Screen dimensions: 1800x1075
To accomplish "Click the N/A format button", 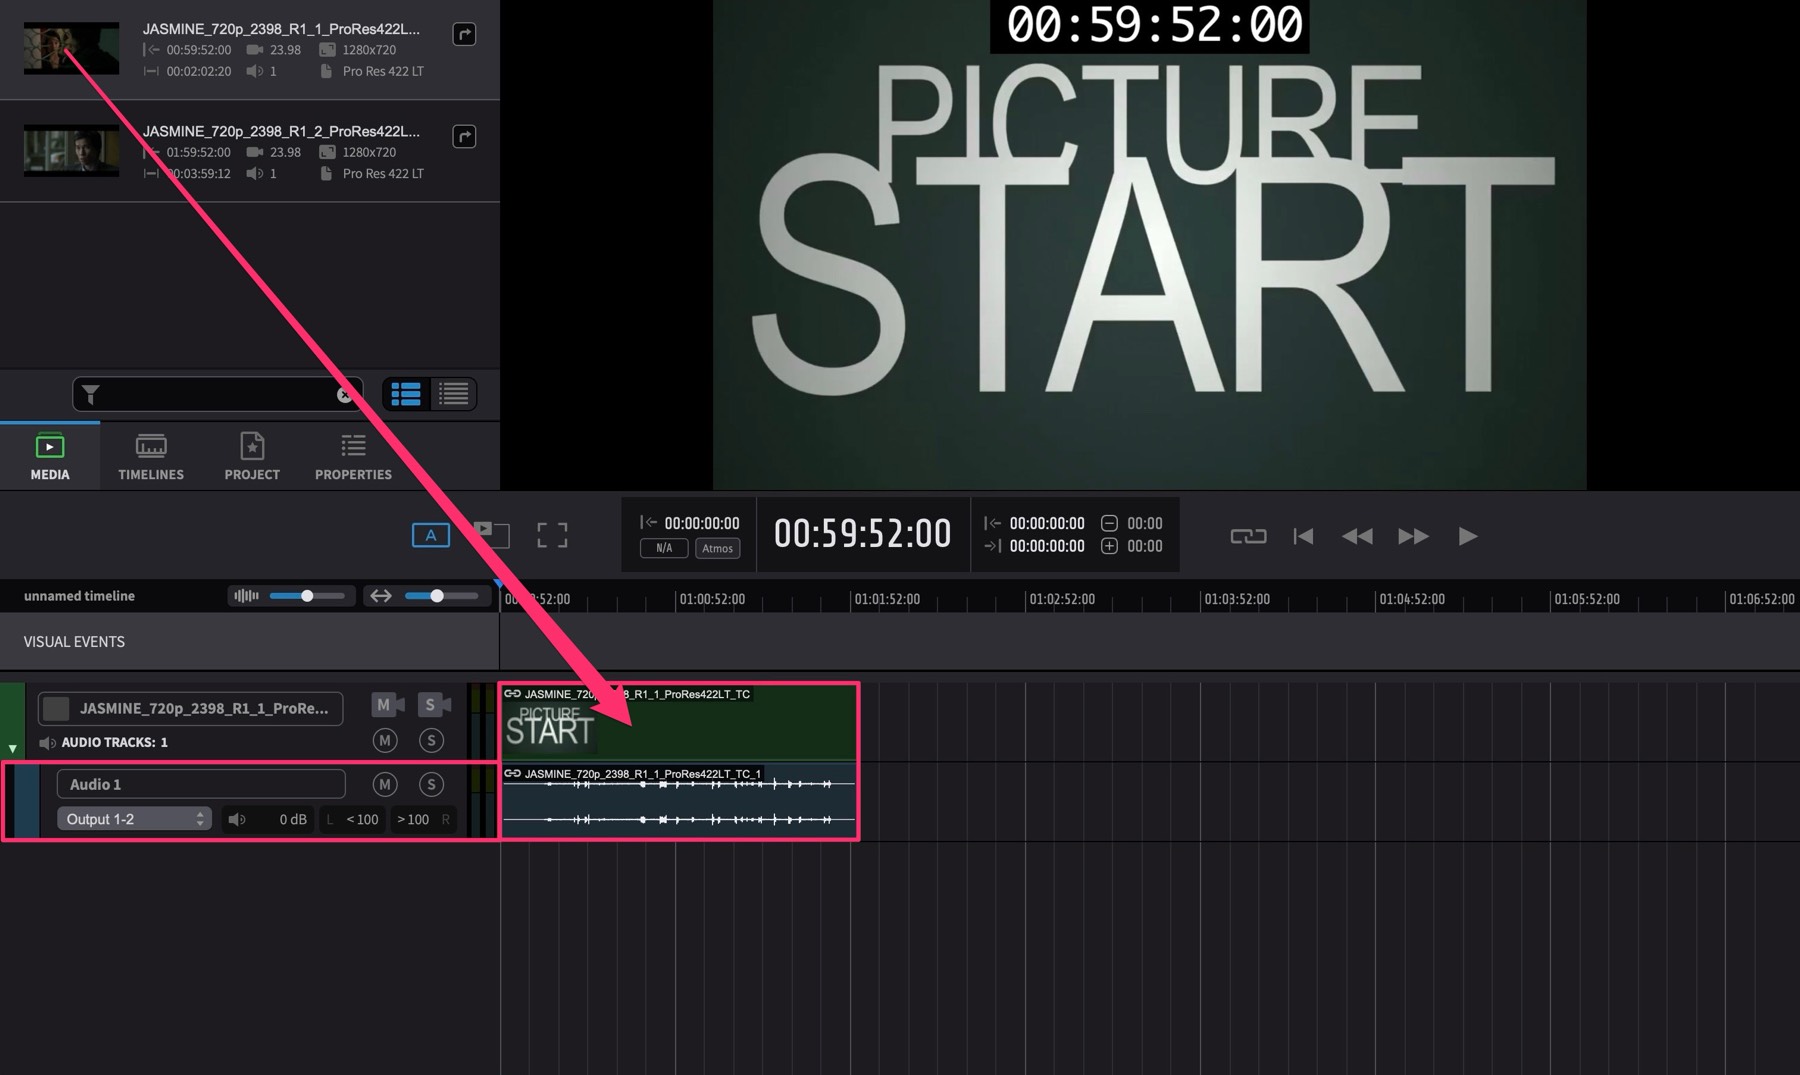I will click(x=664, y=548).
